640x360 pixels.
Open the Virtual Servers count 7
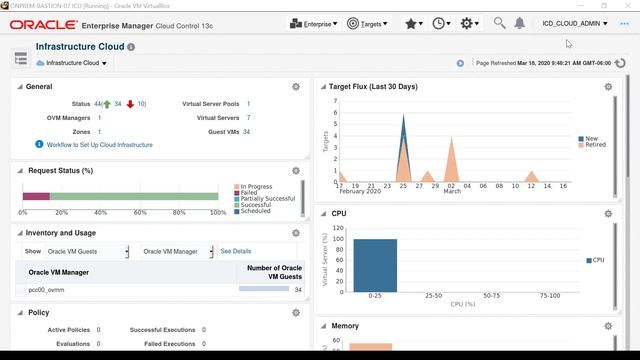[248, 118]
